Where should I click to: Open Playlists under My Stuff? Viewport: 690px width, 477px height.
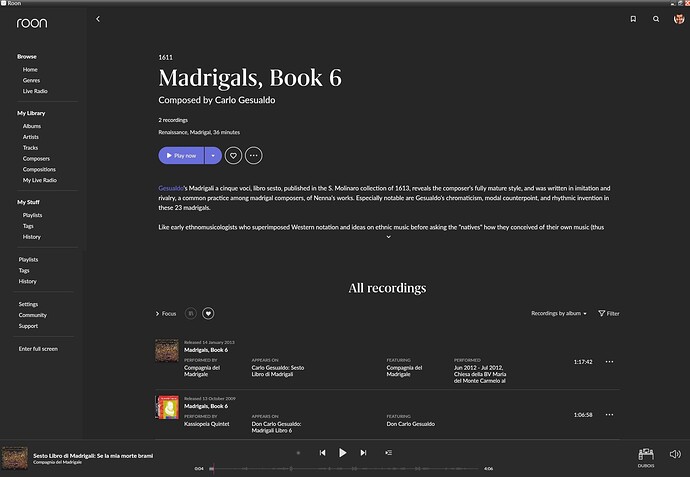33,215
